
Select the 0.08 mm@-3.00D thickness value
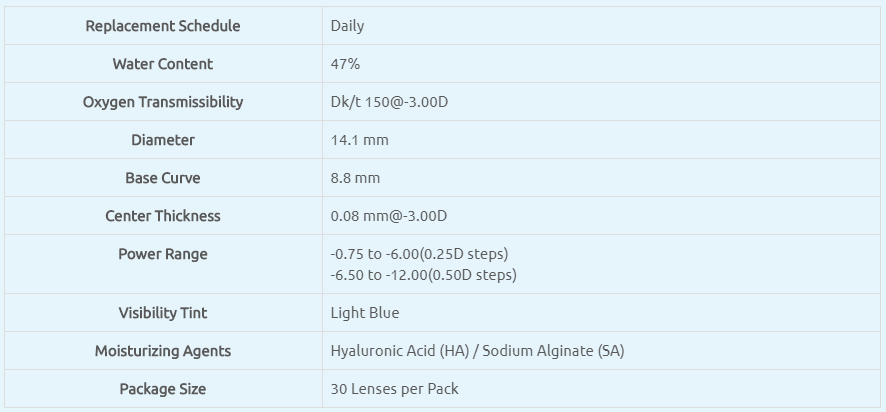tap(388, 216)
